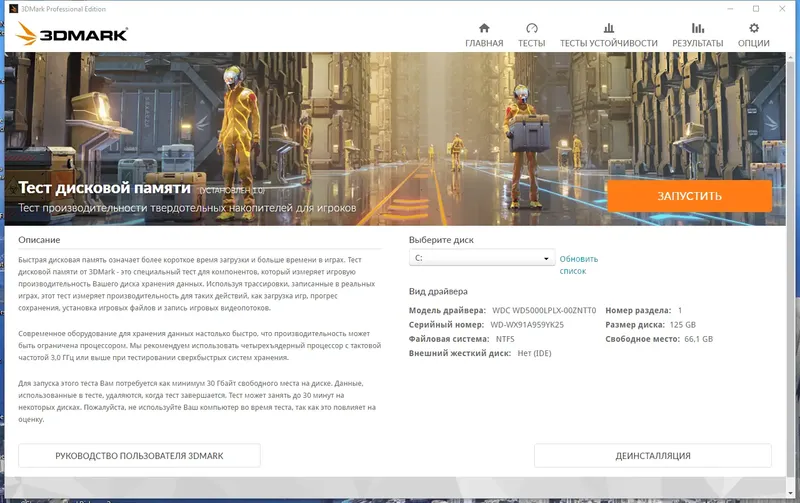
Task: Click the Выберите диск label
Action: (441, 240)
